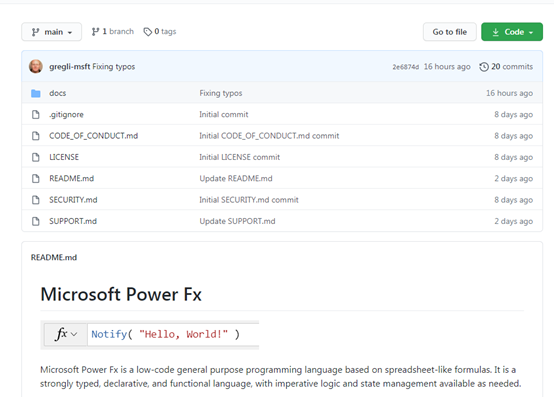554x397 pixels.
Task: Click the .gitignore file icon
Action: click(x=36, y=114)
